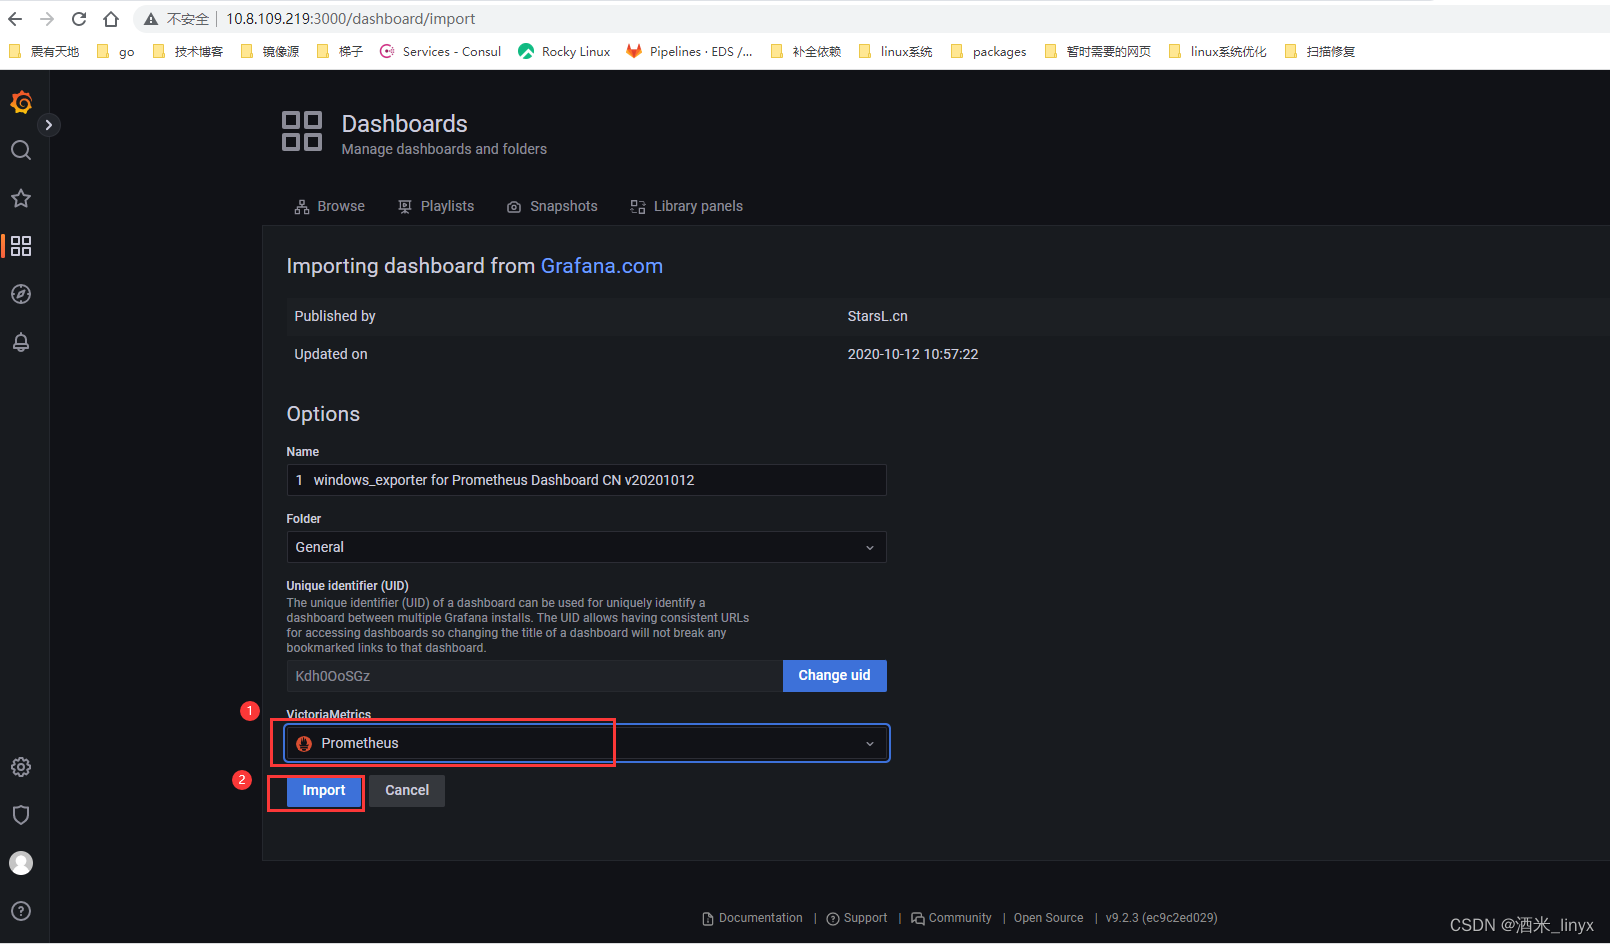Open the Support footer link
Image resolution: width=1610 pixels, height=945 pixels.
(x=857, y=918)
